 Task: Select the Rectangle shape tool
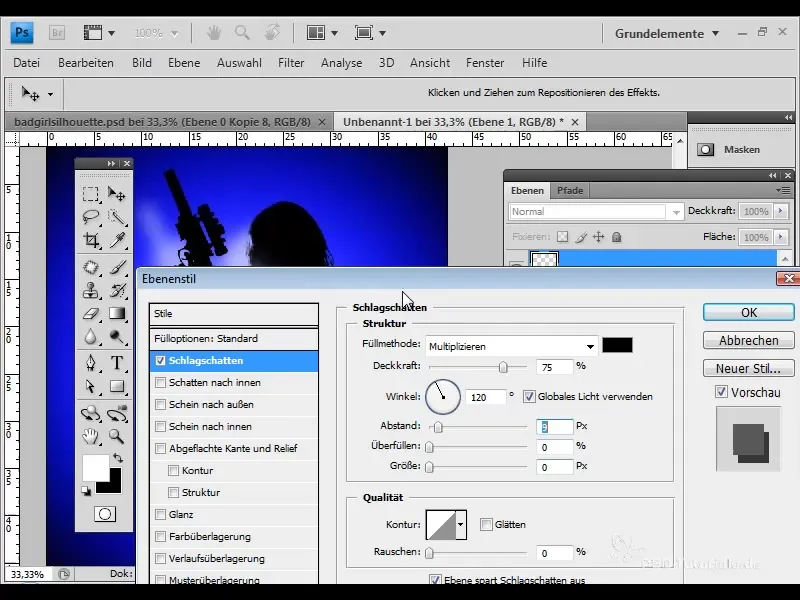(x=117, y=386)
